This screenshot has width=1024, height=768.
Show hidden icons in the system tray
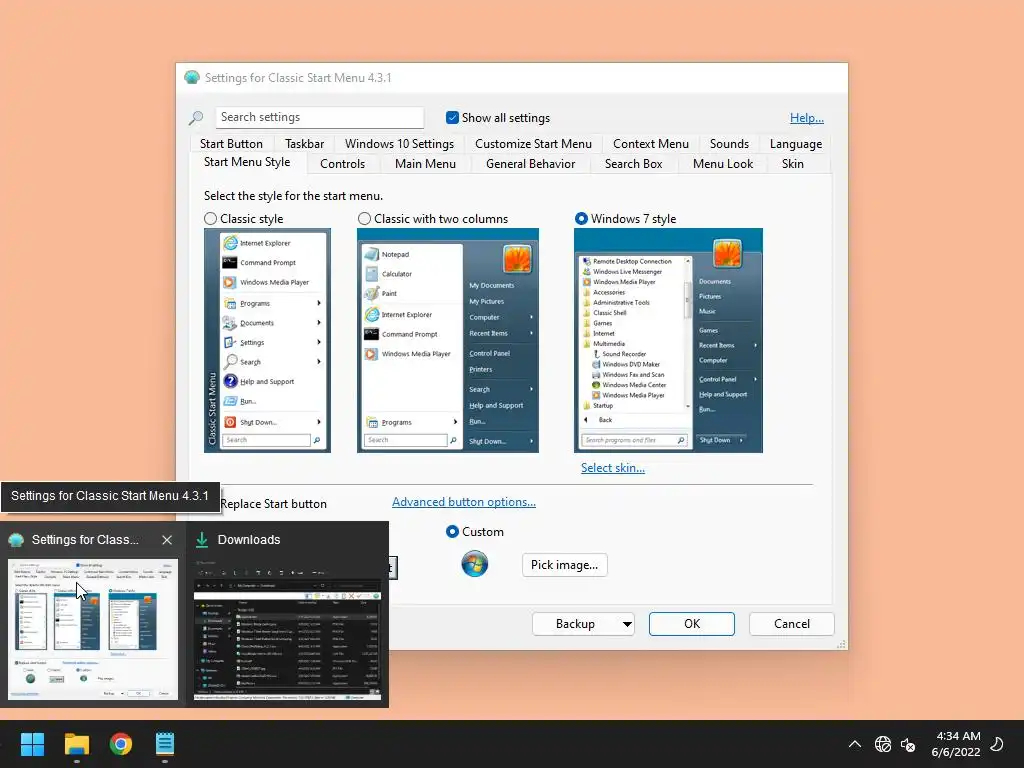click(855, 744)
